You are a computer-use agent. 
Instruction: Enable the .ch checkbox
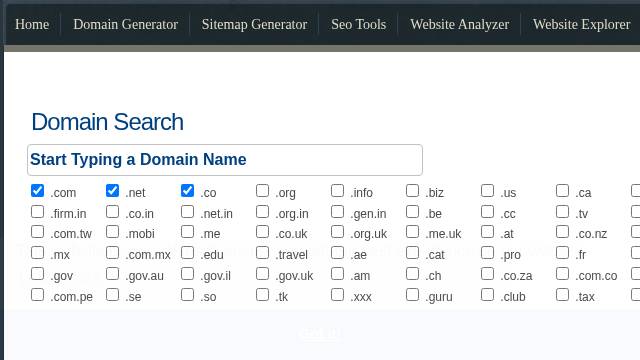click(x=413, y=273)
